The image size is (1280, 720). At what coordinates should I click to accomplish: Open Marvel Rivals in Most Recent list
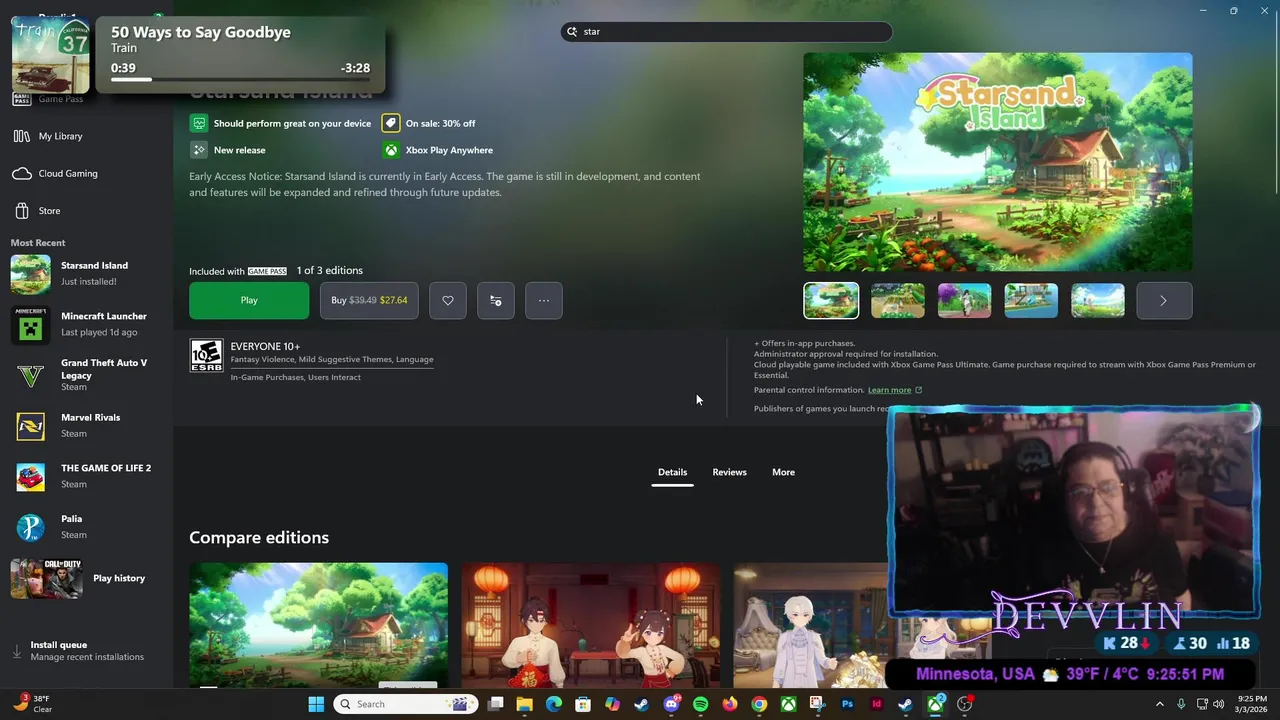tap(87, 426)
